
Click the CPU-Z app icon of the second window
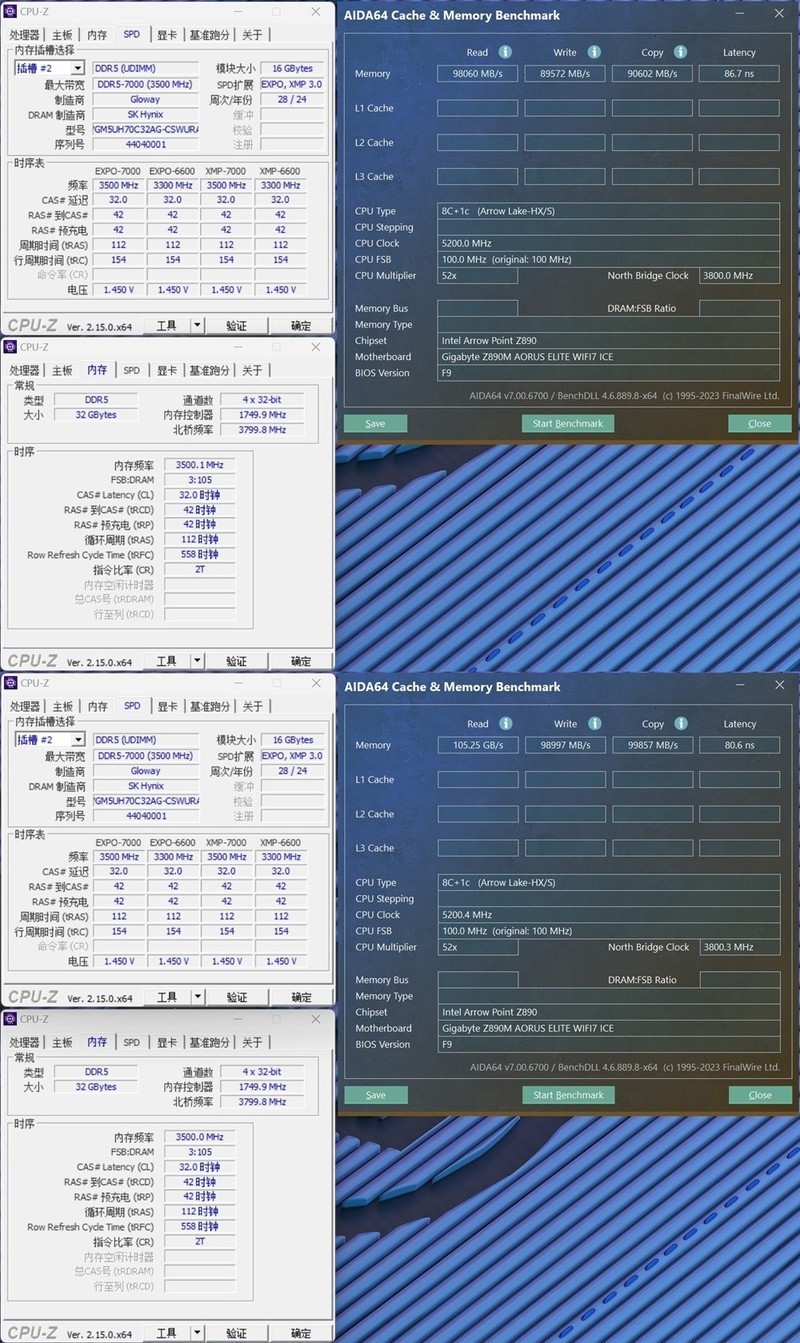tap(12, 347)
